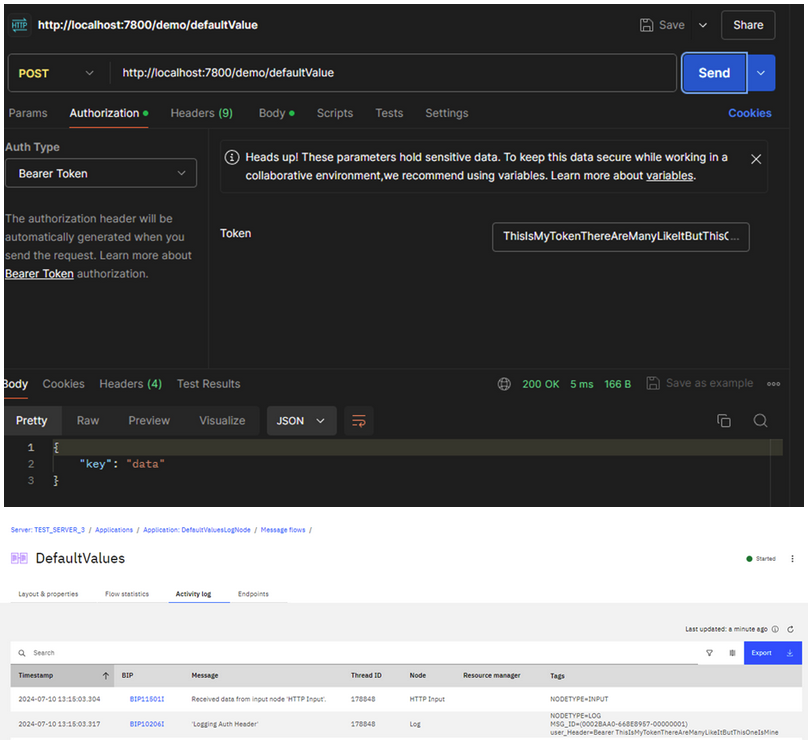Click the 200 OK status text

(x=540, y=384)
